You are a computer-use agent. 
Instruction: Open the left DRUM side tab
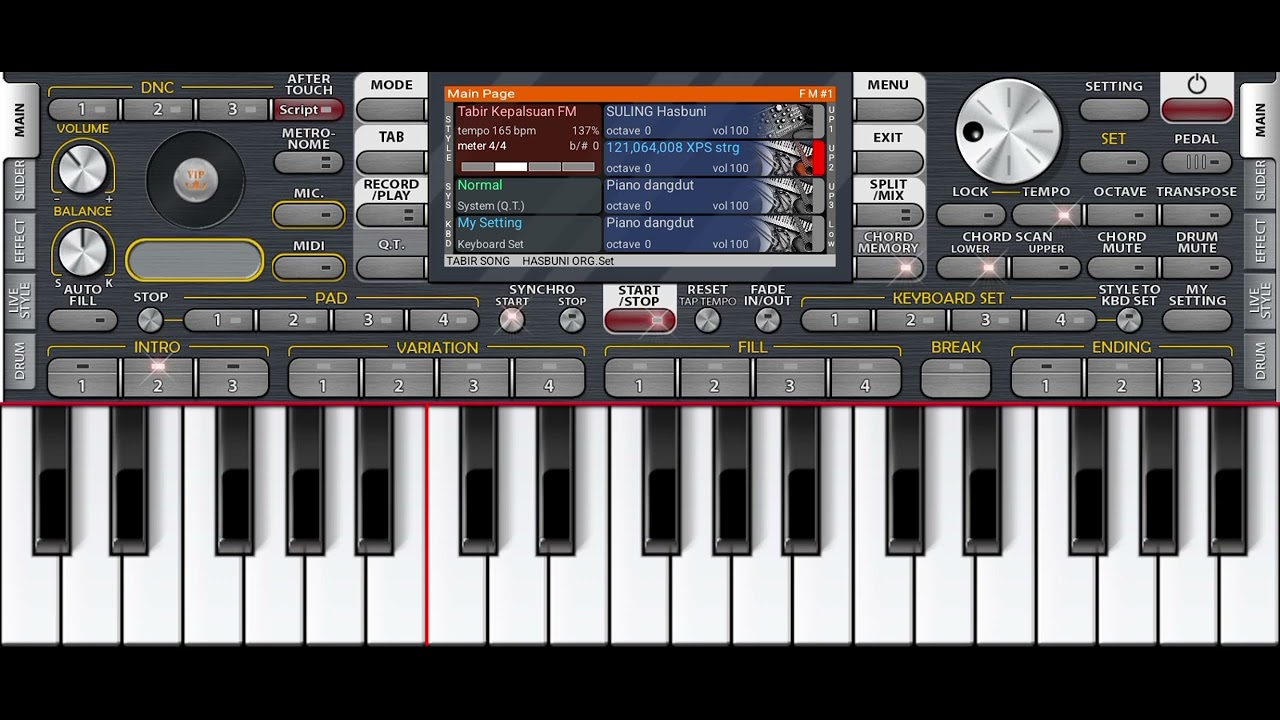coord(19,360)
